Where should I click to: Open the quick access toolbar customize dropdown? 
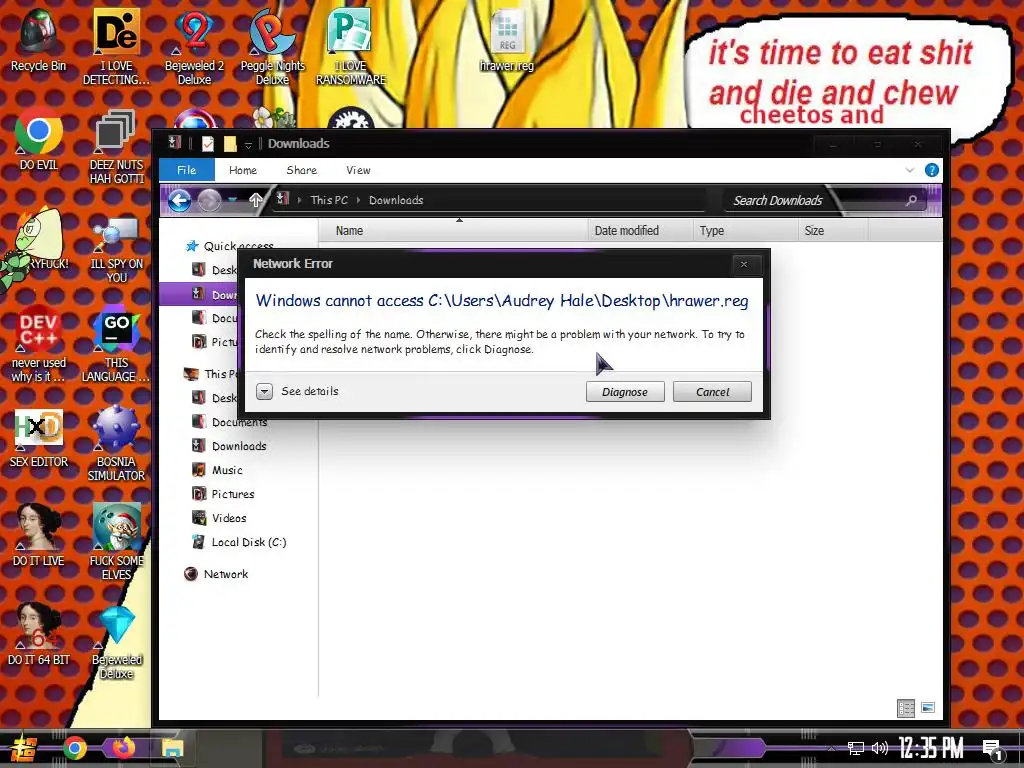click(x=248, y=145)
